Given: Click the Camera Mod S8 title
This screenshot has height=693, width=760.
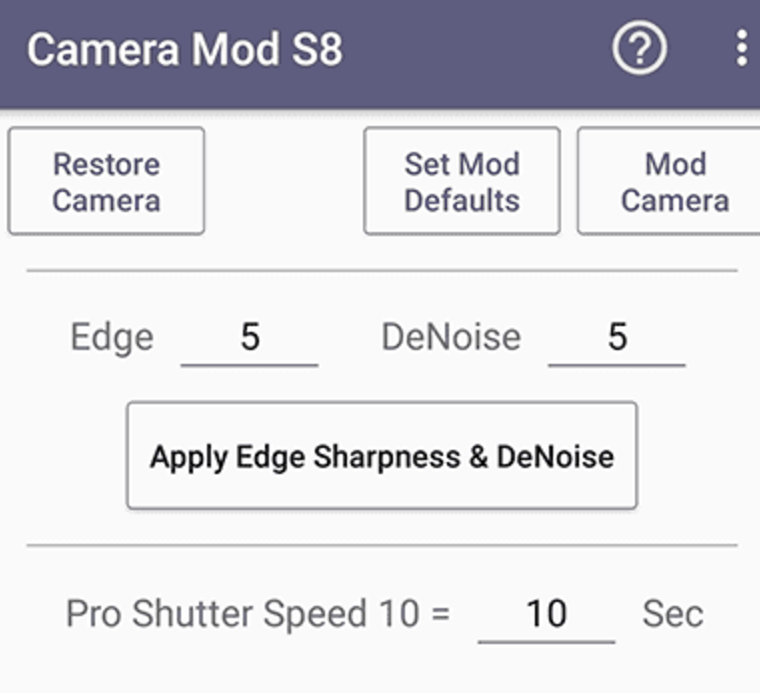Looking at the screenshot, I should 184,49.
